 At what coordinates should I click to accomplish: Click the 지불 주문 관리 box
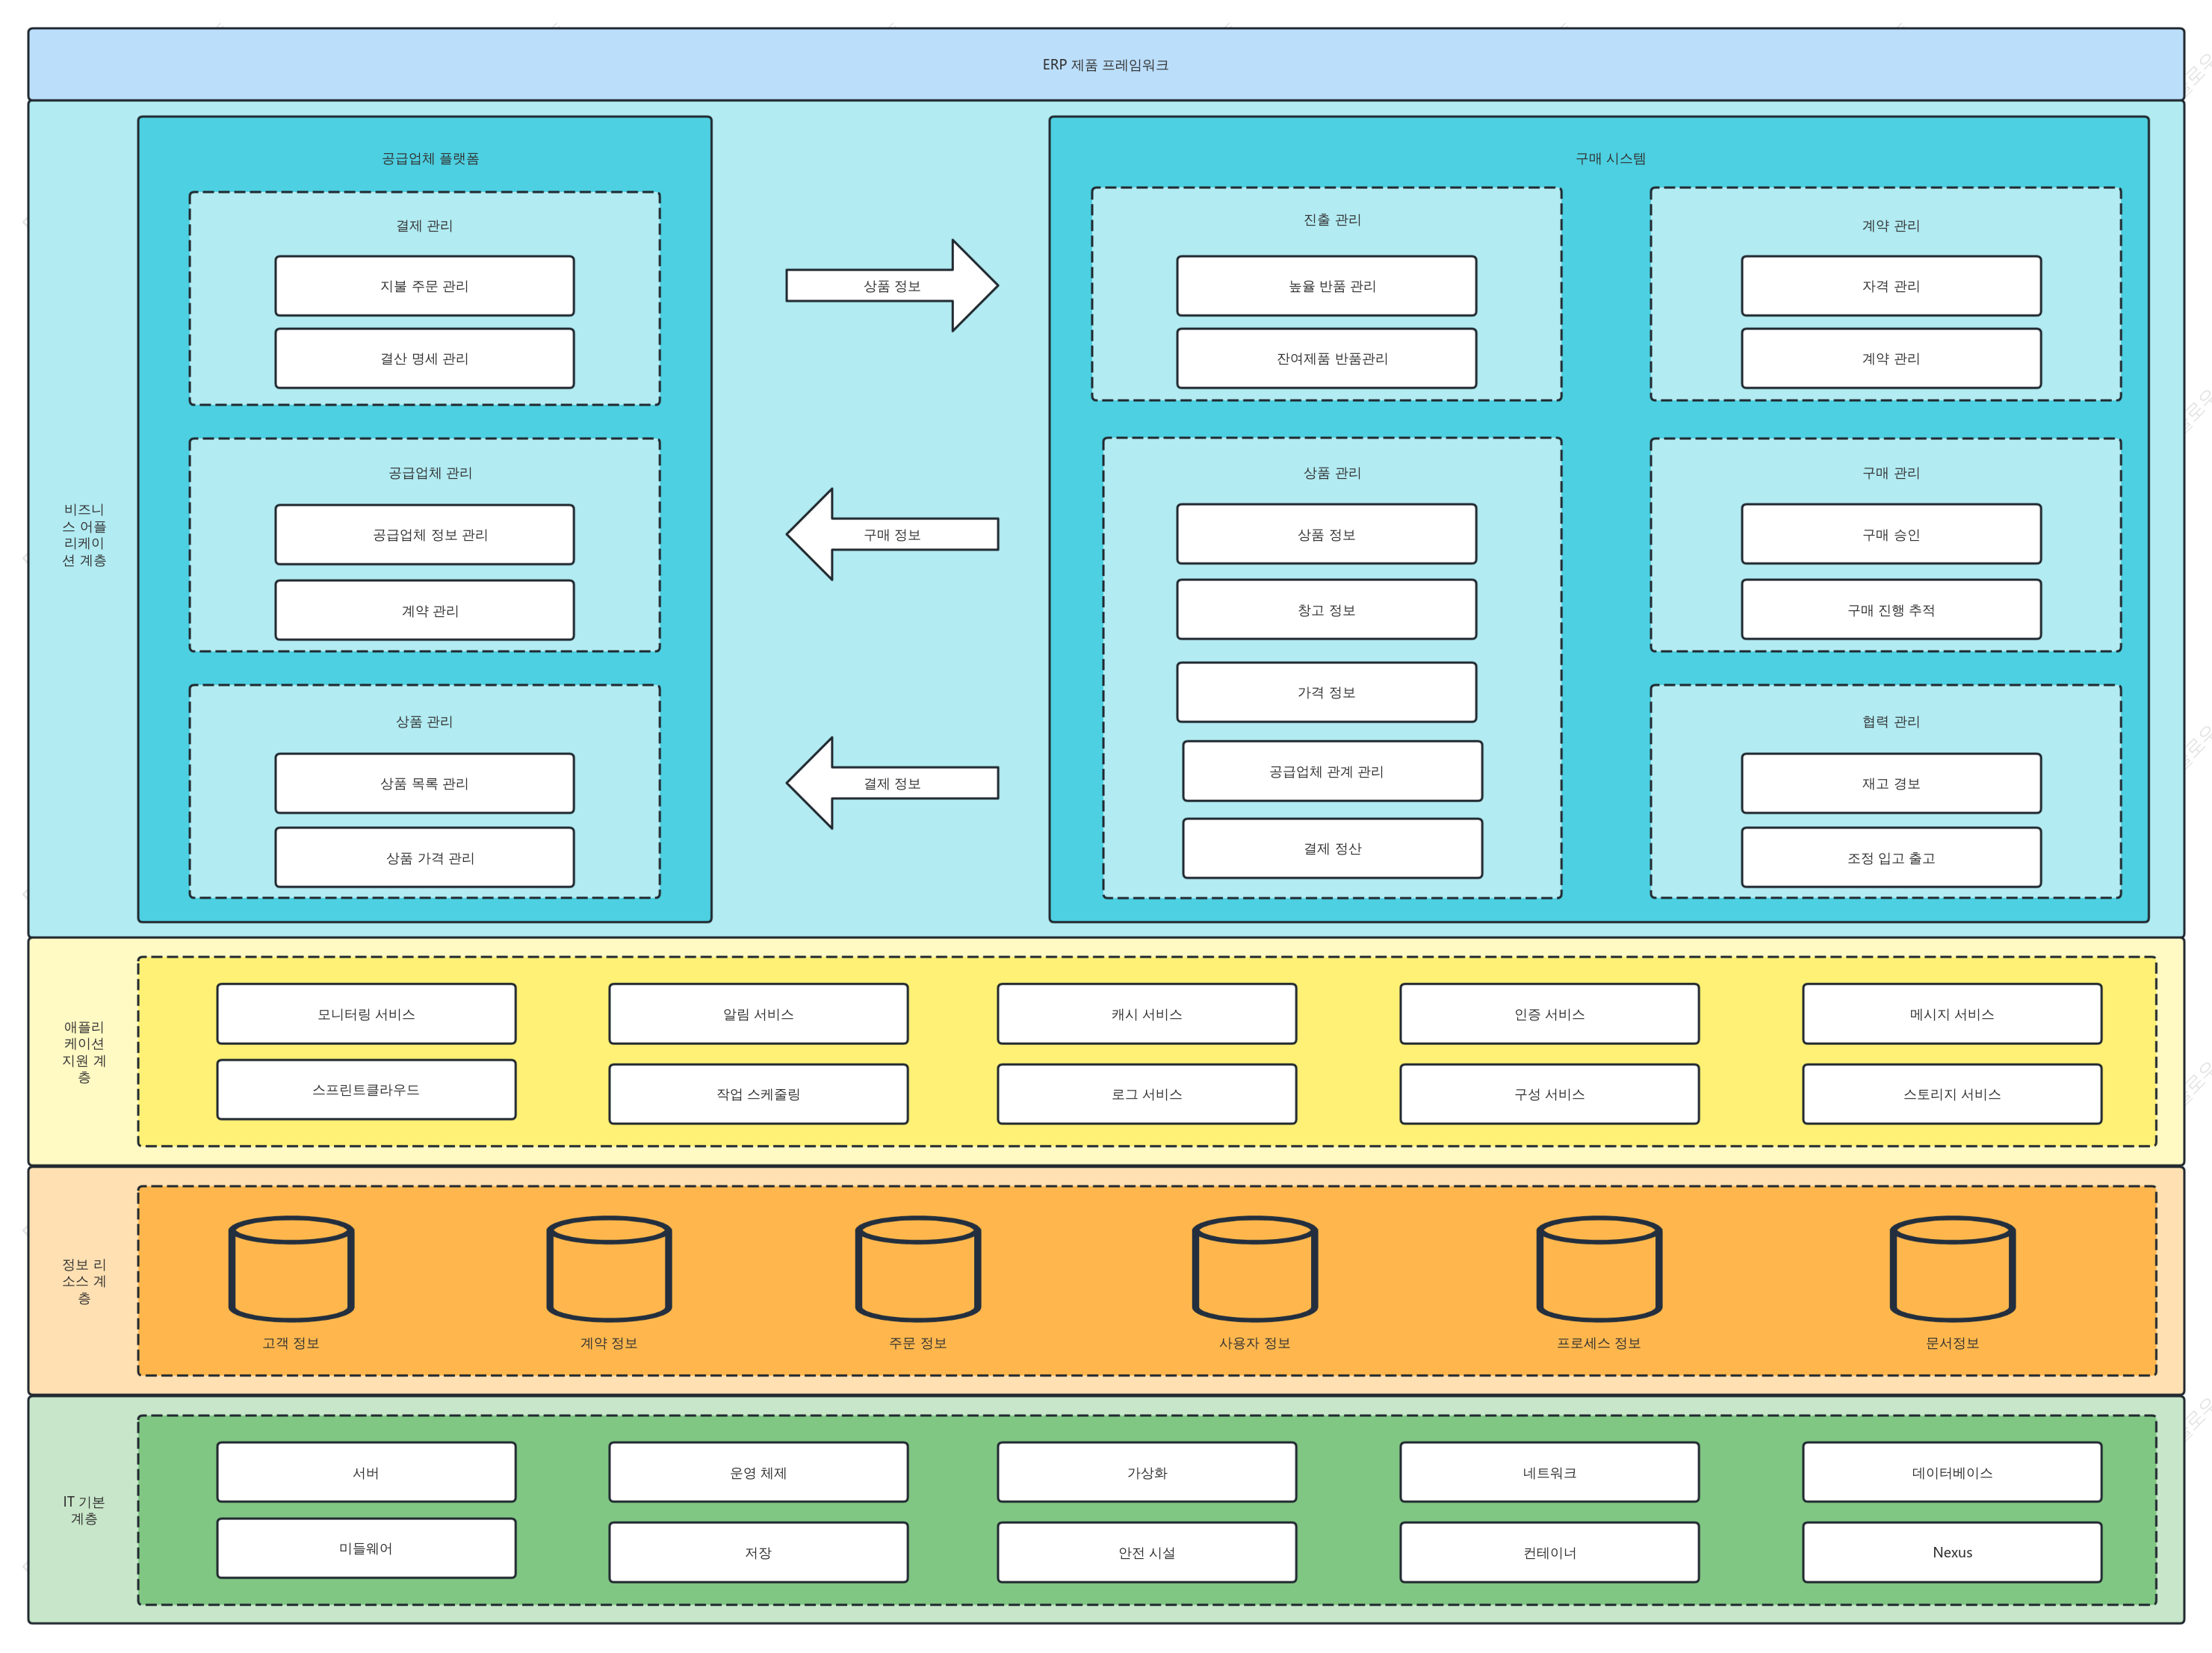pyautogui.click(x=425, y=286)
